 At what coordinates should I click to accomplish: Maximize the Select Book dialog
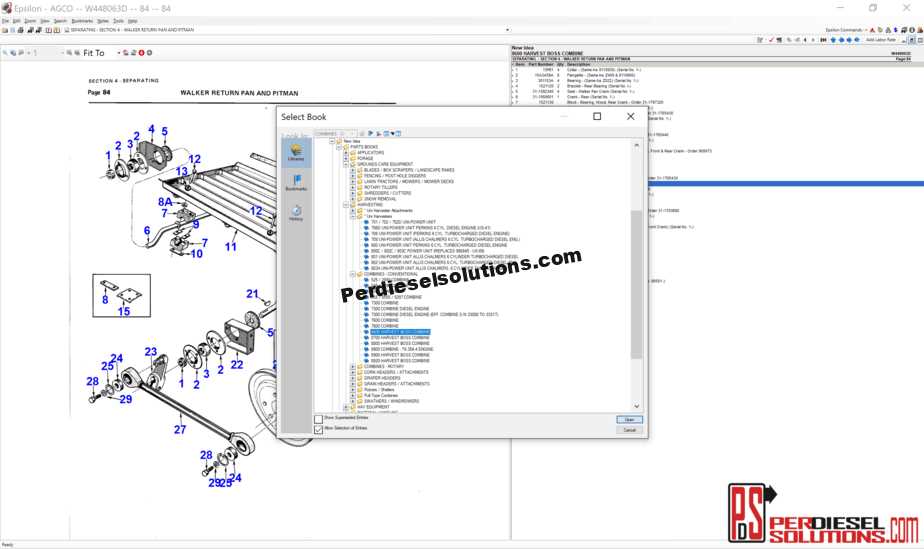[x=597, y=117]
